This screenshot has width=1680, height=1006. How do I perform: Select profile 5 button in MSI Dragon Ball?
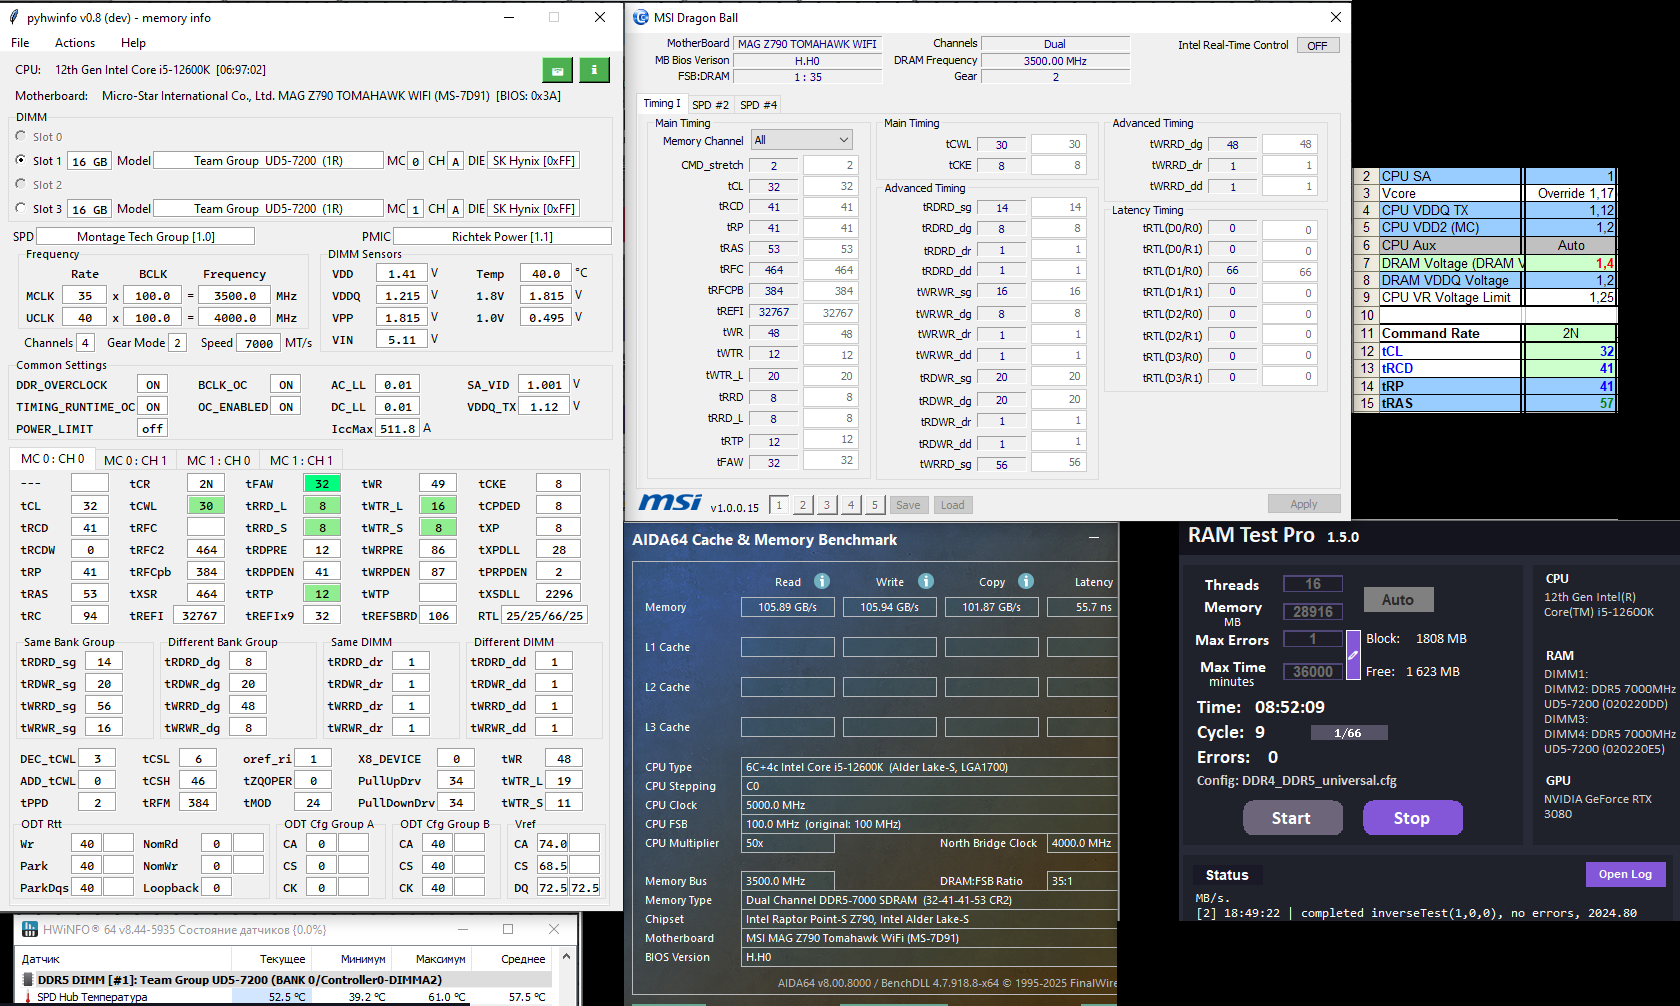[x=875, y=505]
